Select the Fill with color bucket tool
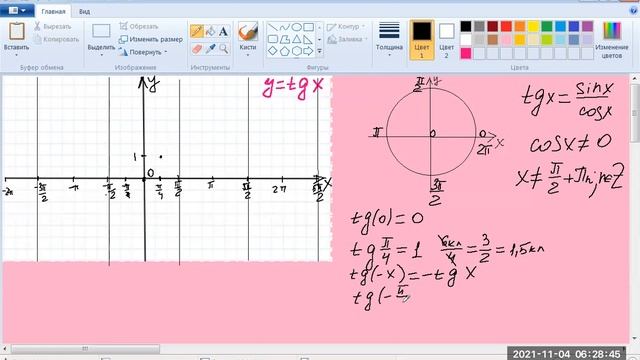This screenshot has width=640, height=360. [210, 31]
